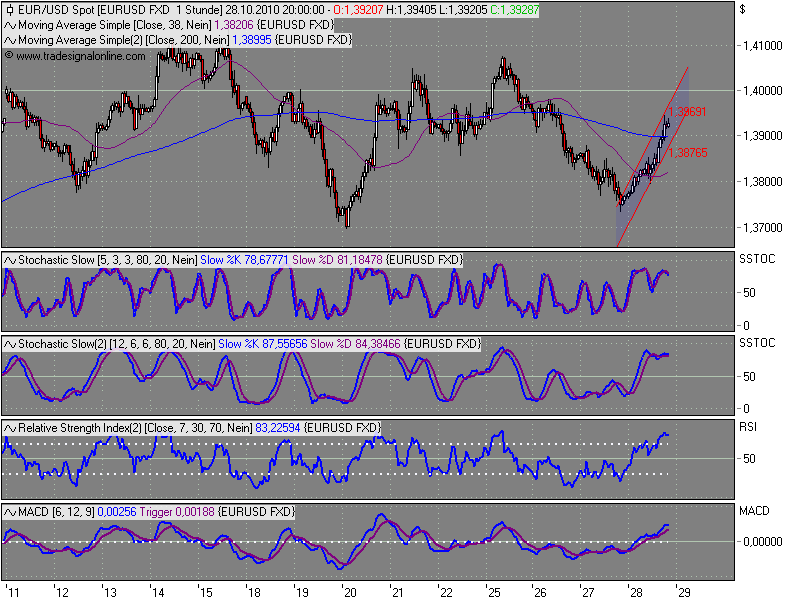
Task: Click the 200-period average value 1,38995
Action: tap(252, 40)
